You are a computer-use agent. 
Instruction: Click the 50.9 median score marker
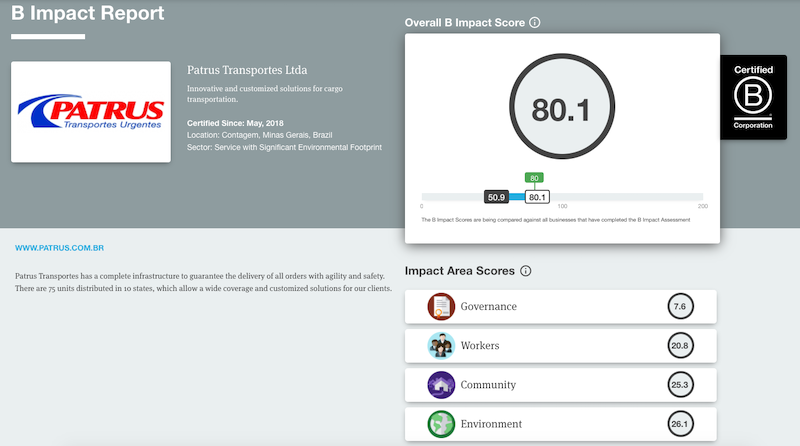click(x=496, y=197)
